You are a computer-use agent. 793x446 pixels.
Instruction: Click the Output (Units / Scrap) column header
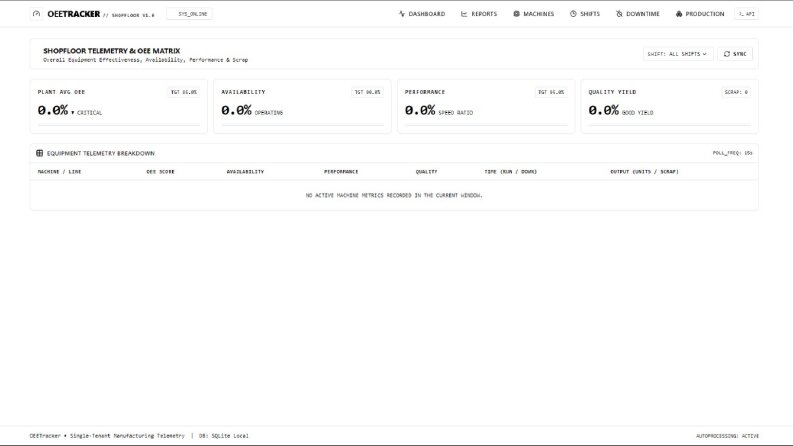click(x=644, y=172)
